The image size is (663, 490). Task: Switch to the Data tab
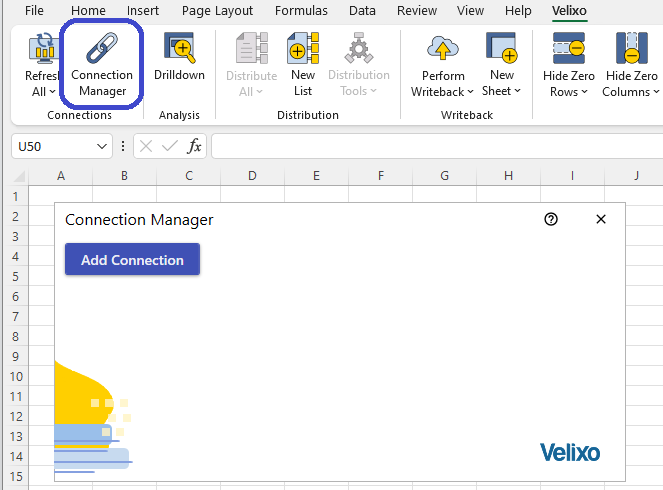(362, 11)
